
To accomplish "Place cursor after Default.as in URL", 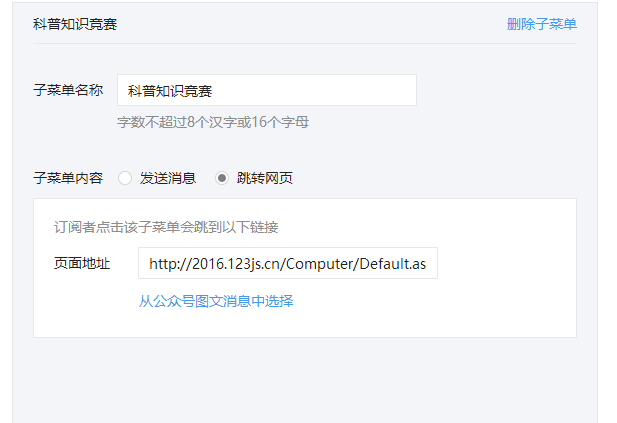I will 427,264.
